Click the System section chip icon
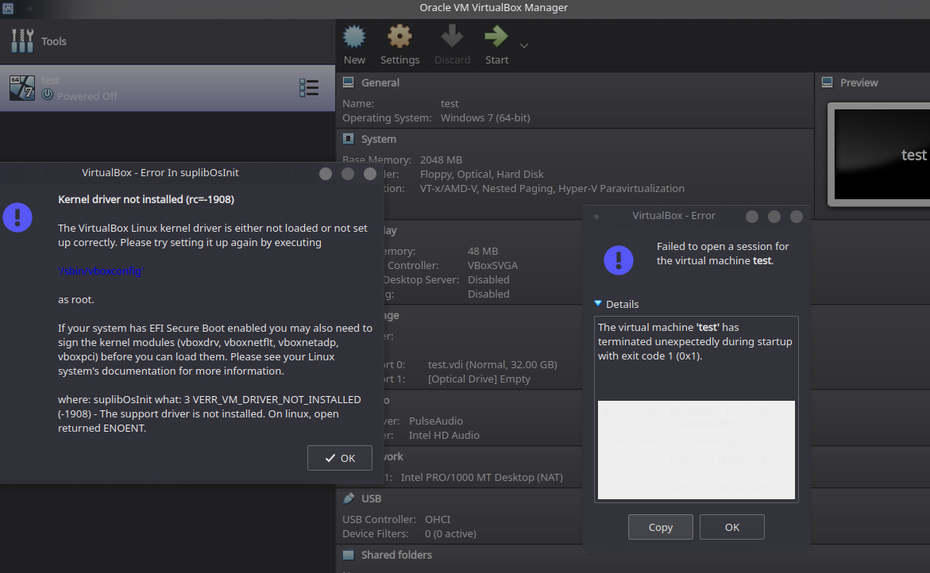 (x=348, y=139)
